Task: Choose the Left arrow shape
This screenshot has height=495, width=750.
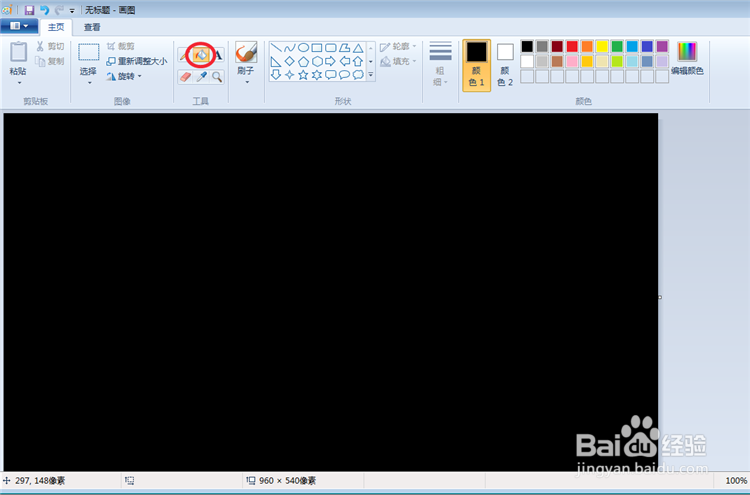Action: click(344, 61)
